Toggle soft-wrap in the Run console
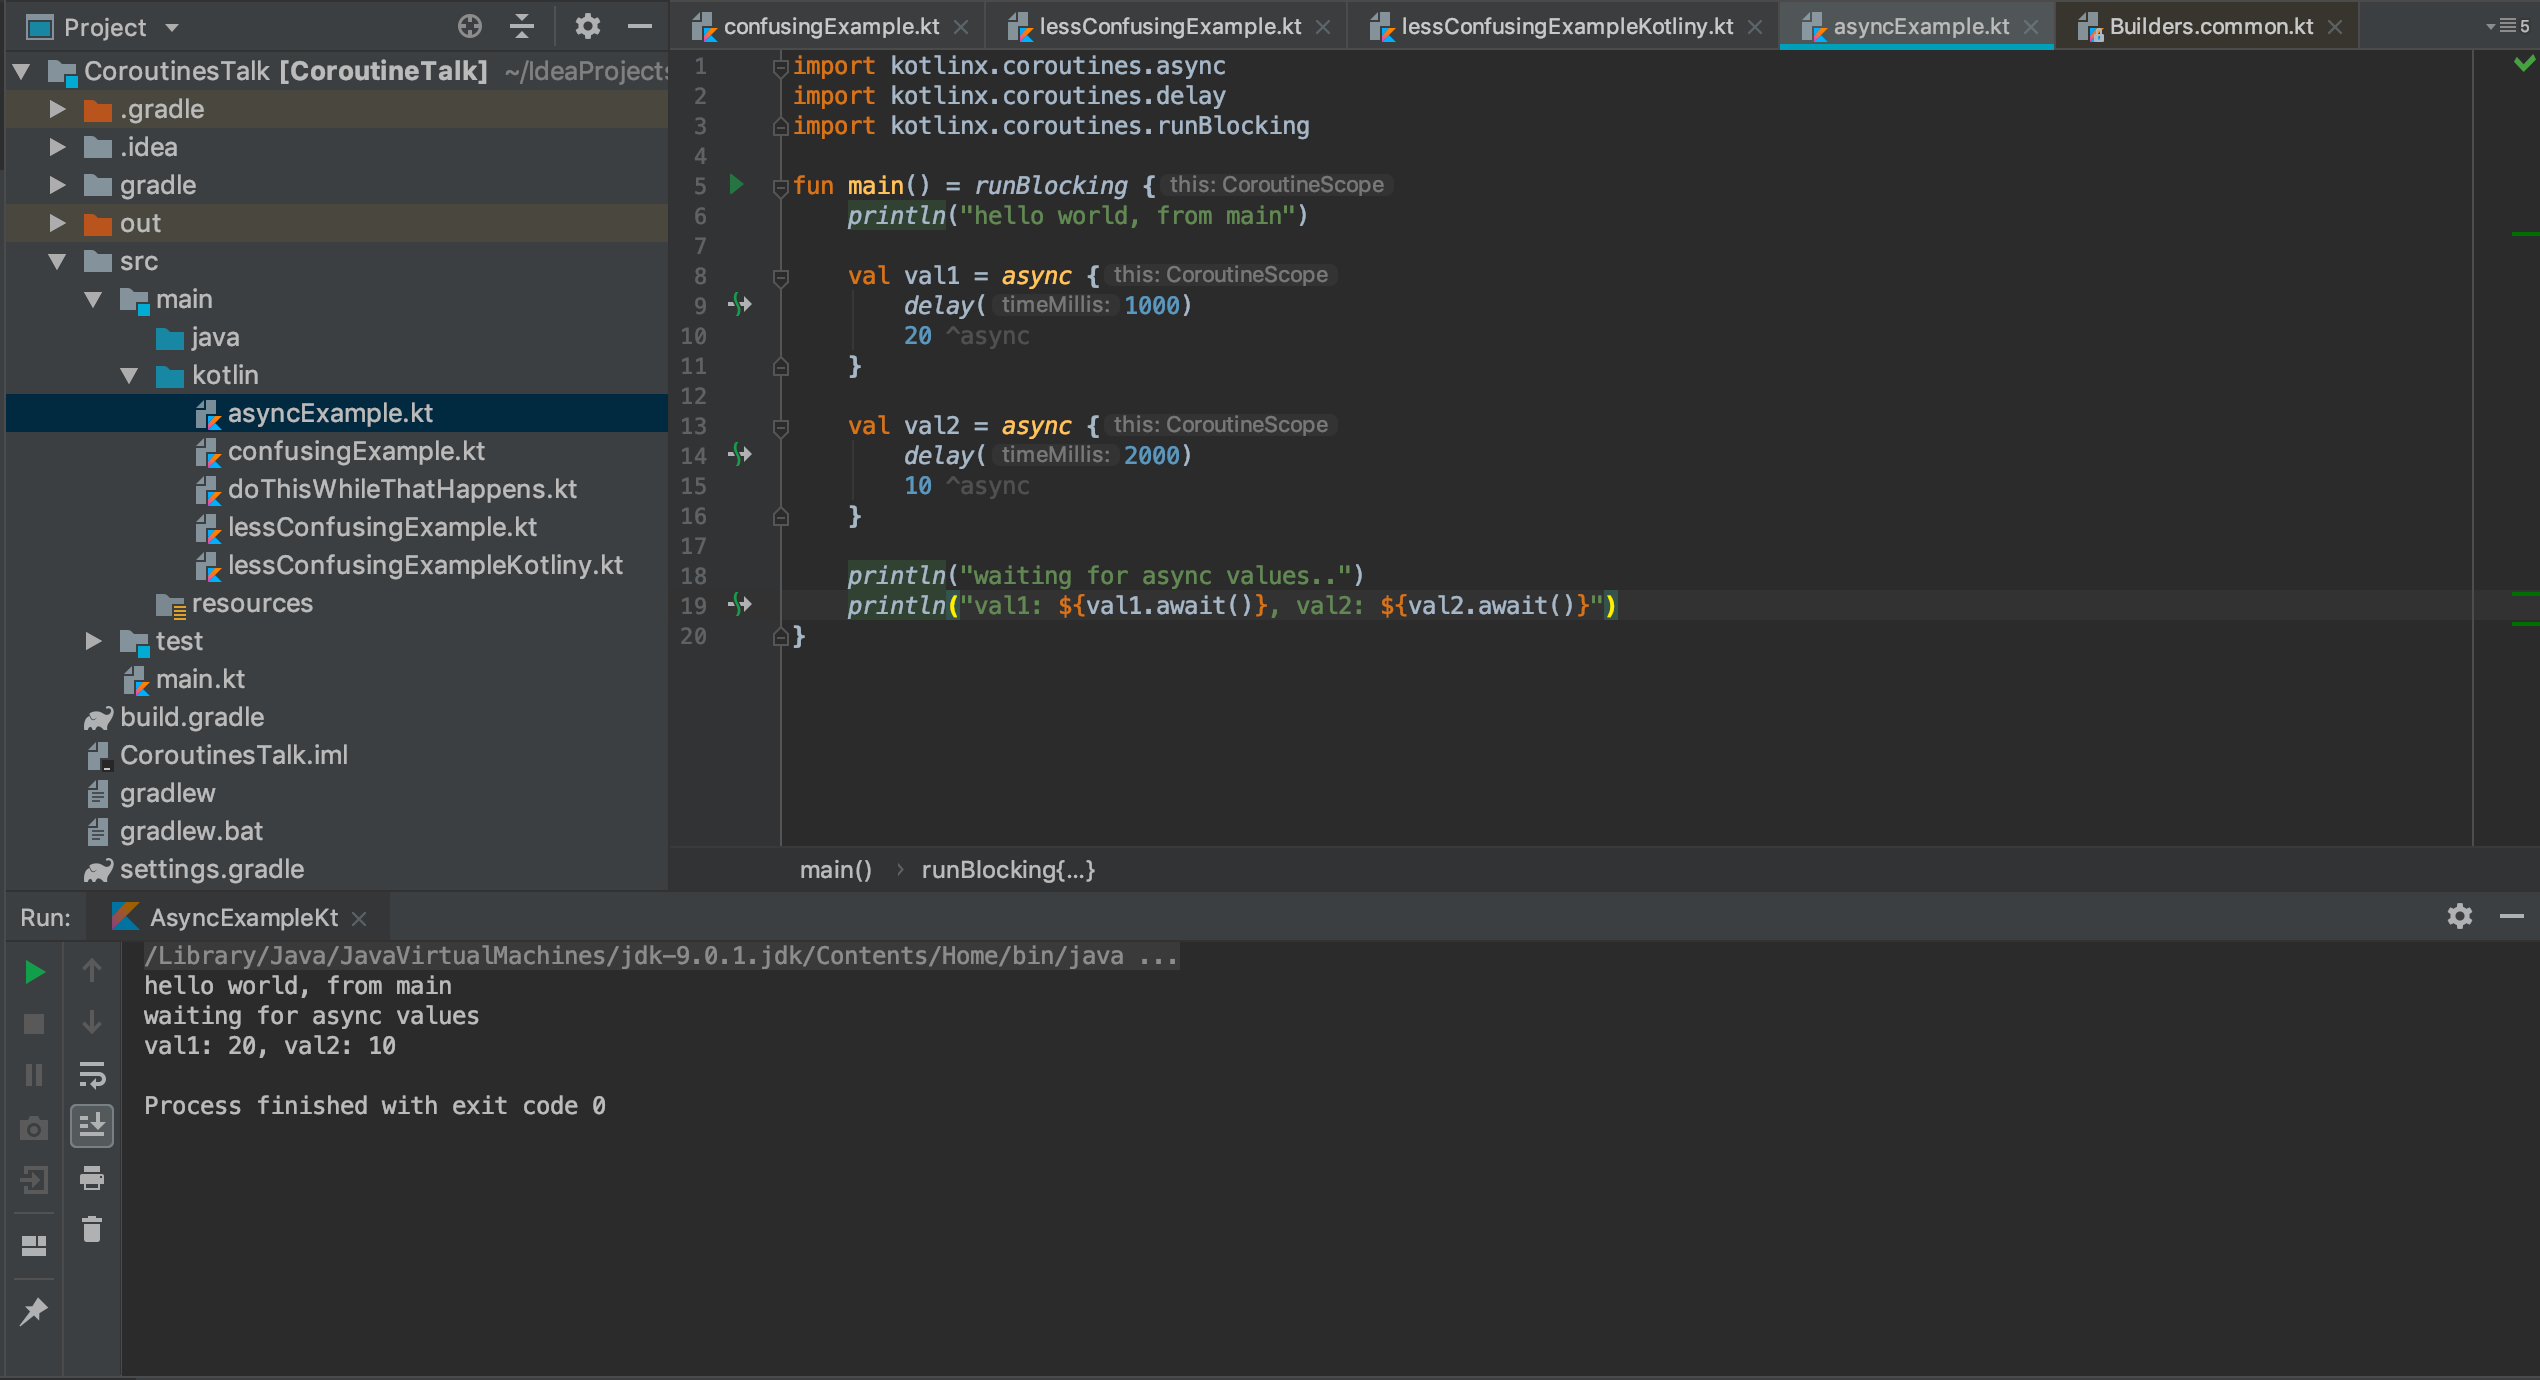2540x1380 pixels. pos(92,1075)
